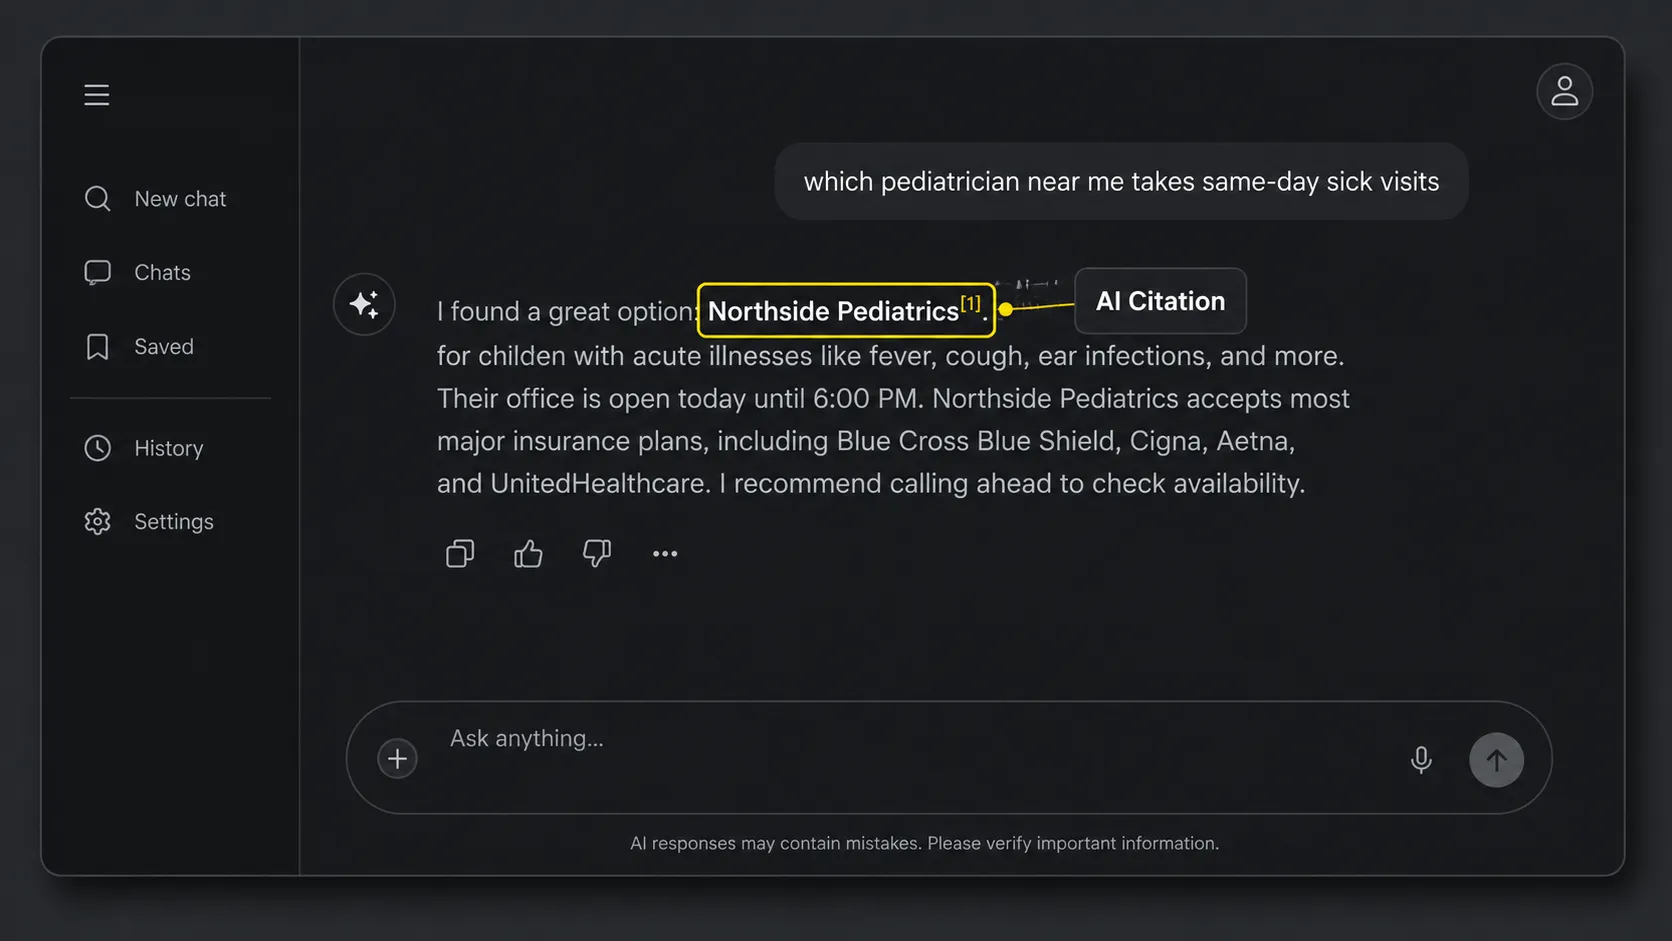Send the message with the arrow button
The height and width of the screenshot is (941, 1672).
[x=1496, y=760]
